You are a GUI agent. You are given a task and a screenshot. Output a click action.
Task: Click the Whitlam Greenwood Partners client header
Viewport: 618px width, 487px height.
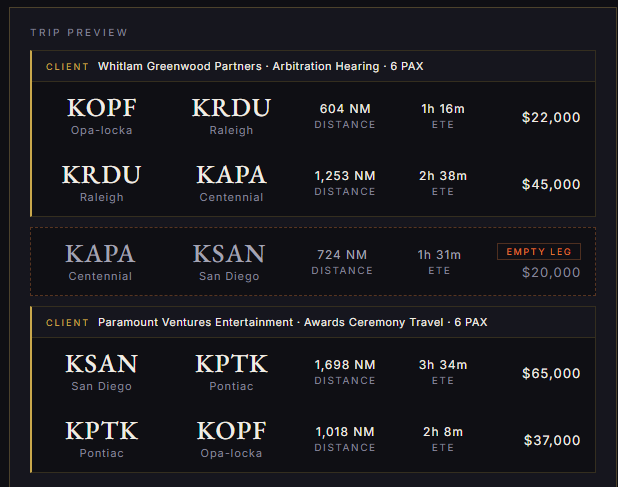[x=313, y=66]
